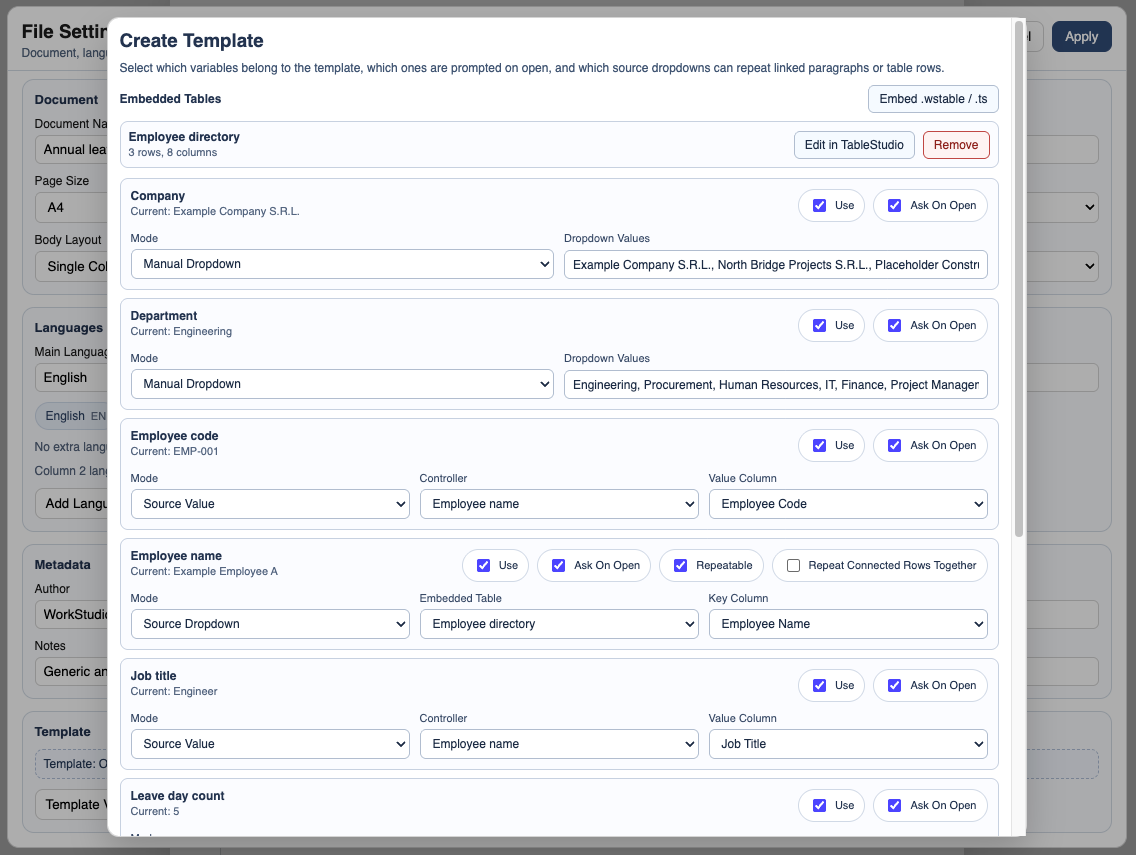Toggle Use checkbox for Employee code

click(x=819, y=446)
